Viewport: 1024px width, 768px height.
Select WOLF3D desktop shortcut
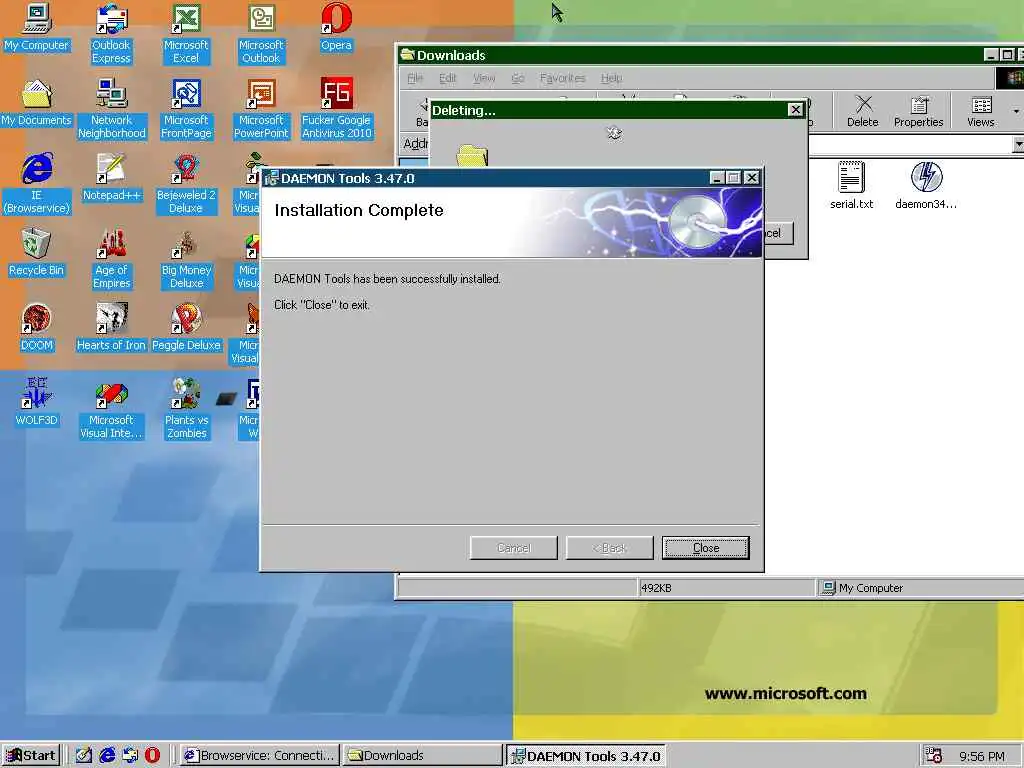(x=37, y=403)
